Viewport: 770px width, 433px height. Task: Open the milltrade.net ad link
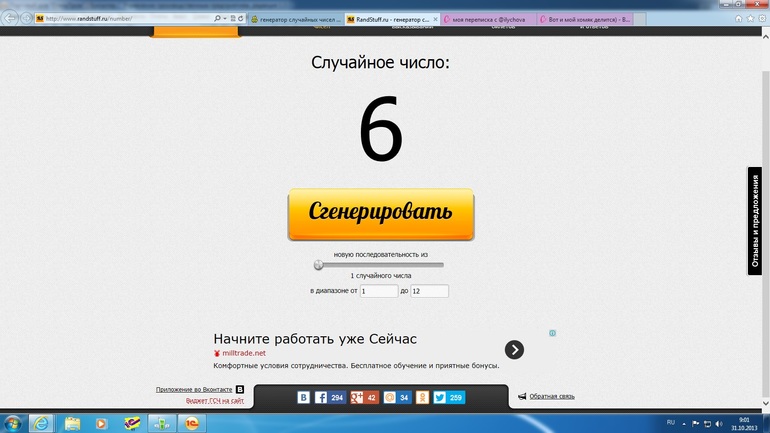point(244,353)
